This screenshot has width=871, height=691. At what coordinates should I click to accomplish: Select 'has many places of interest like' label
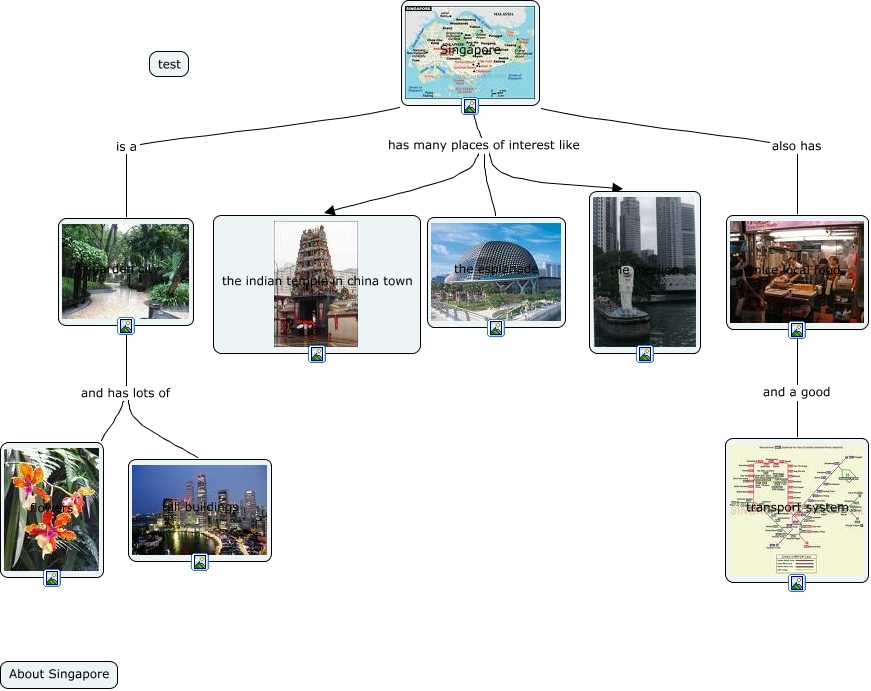[483, 145]
